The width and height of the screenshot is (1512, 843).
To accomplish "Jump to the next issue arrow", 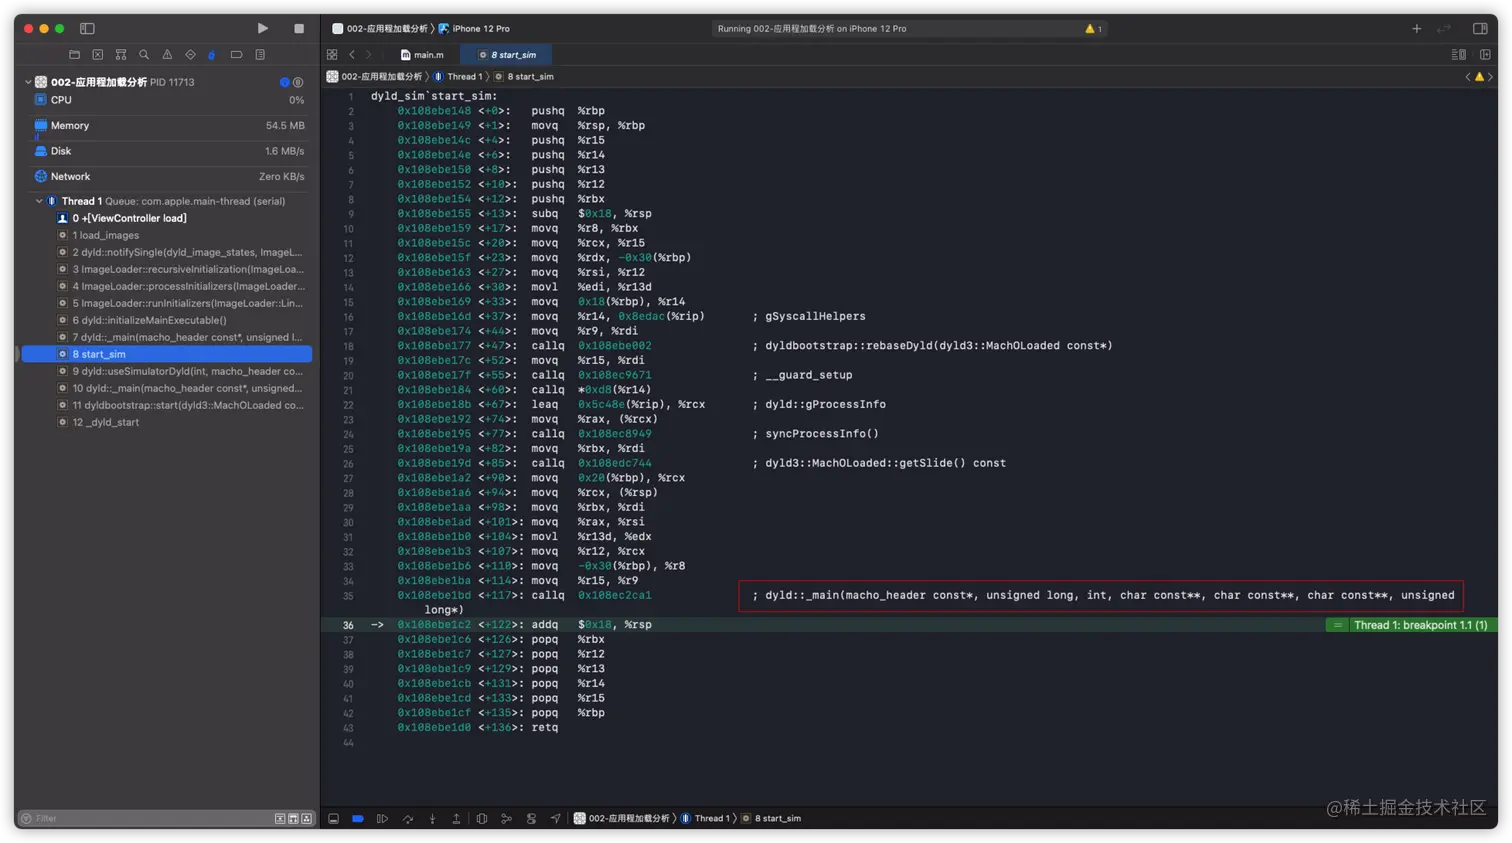I will pos(1490,77).
